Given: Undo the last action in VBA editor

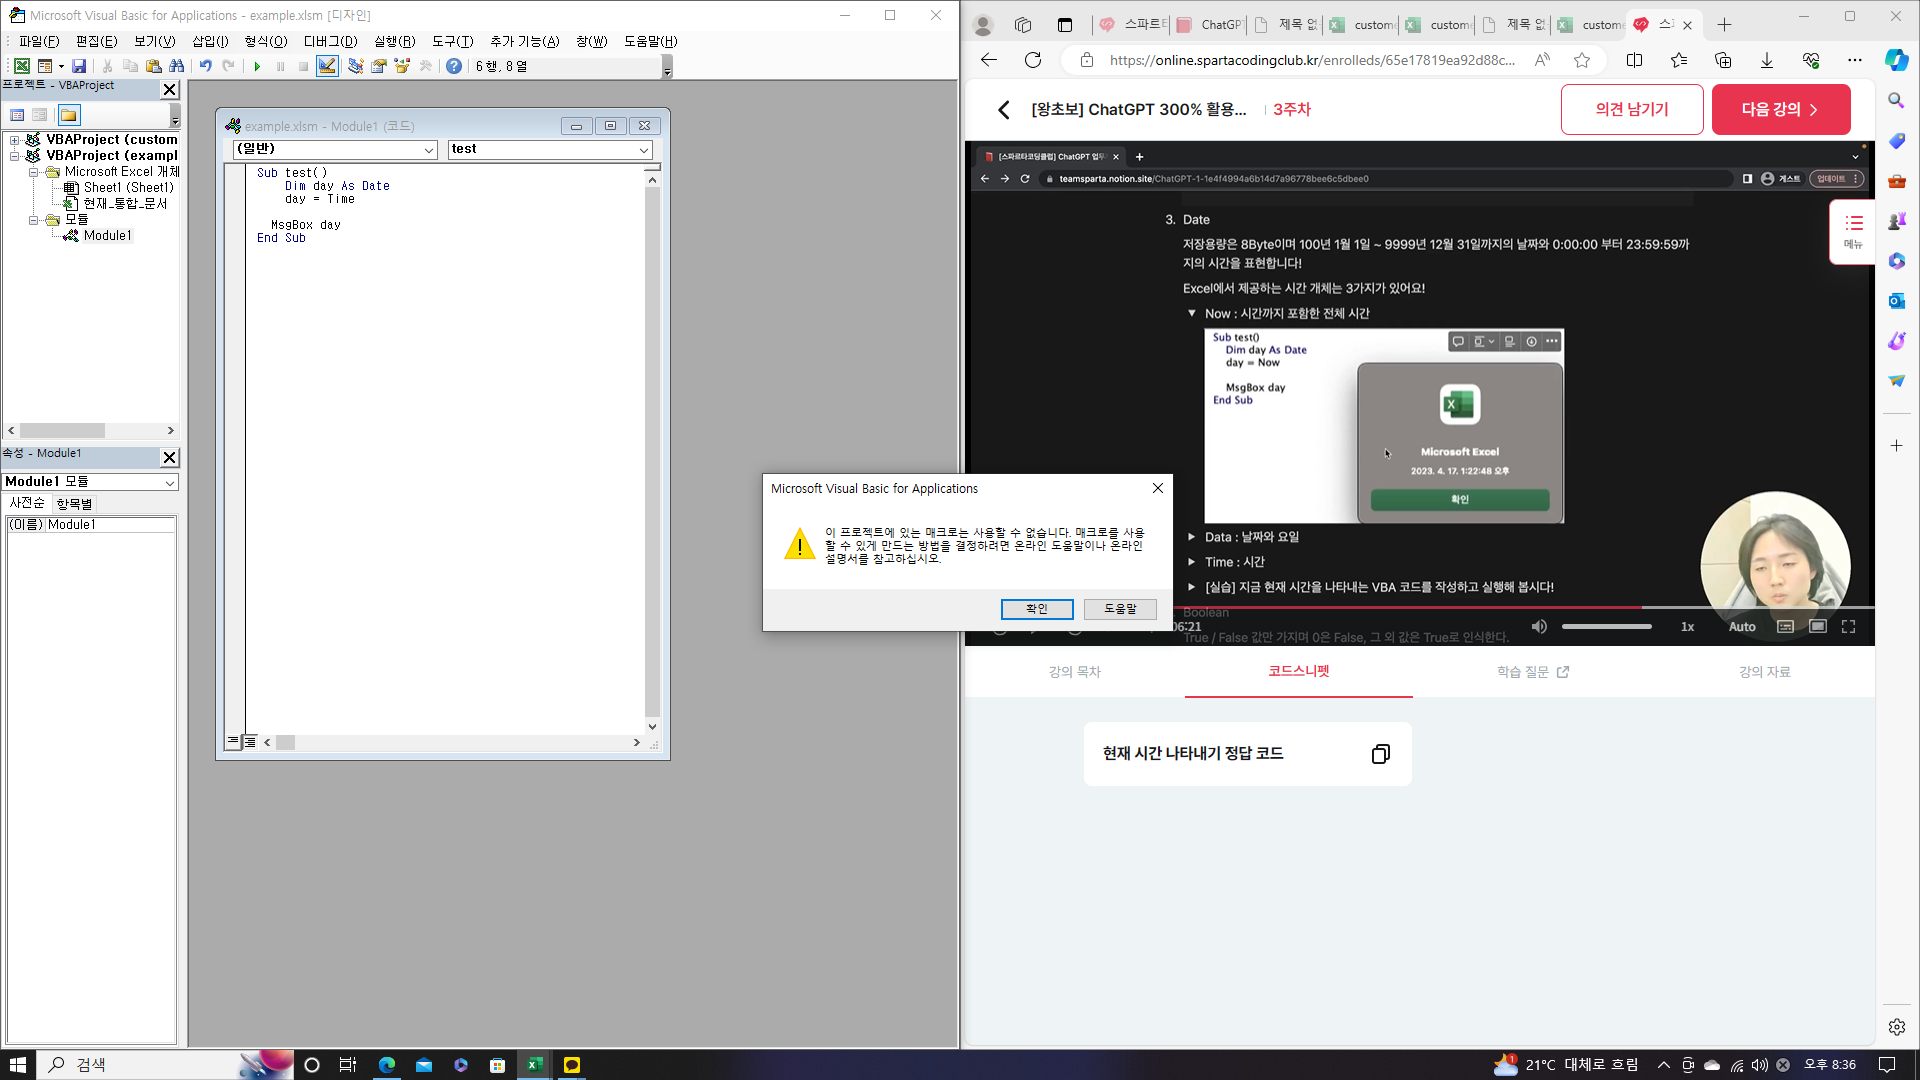Looking at the screenshot, I should click(x=205, y=66).
